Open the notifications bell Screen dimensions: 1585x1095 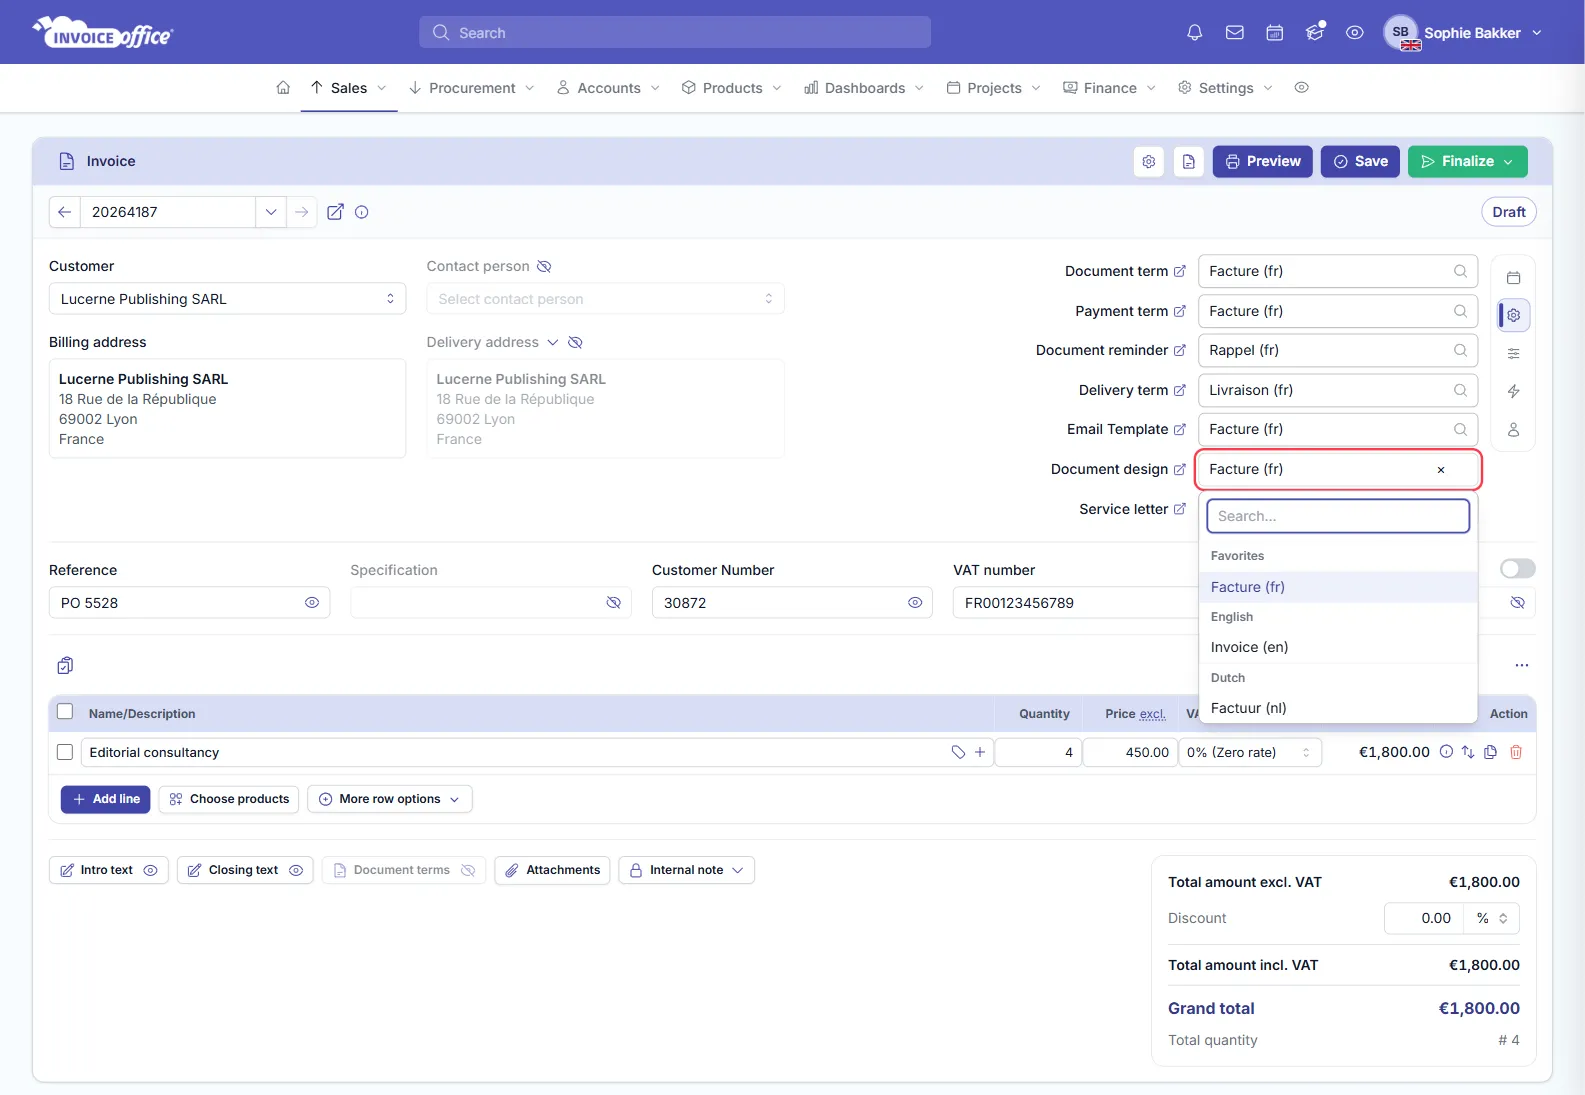(1194, 33)
